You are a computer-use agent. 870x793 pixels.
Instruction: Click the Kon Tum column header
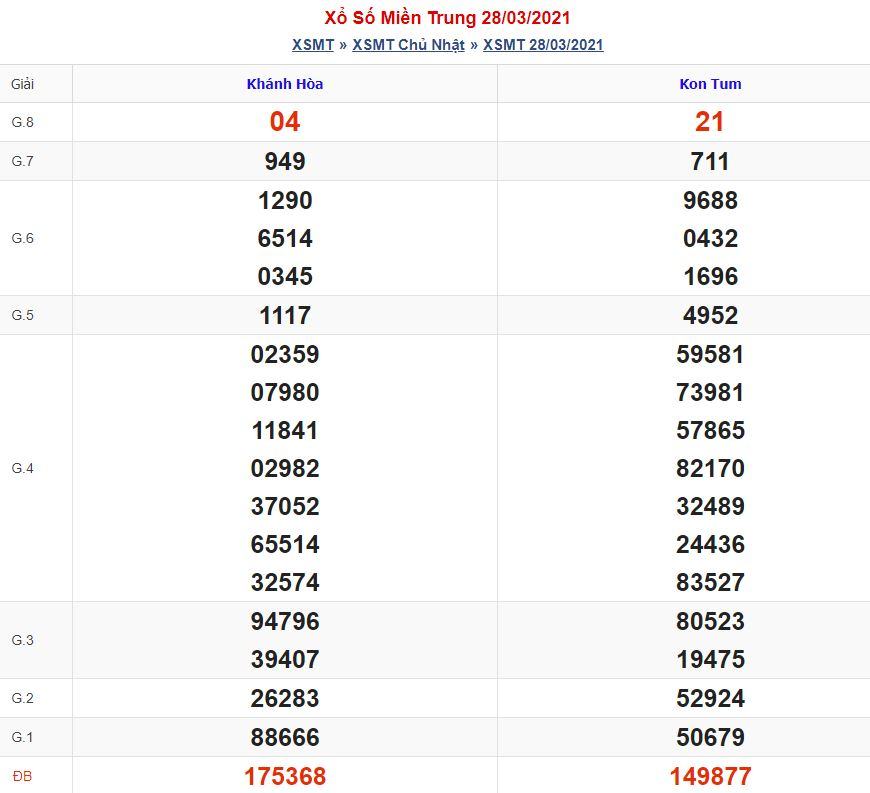click(x=710, y=84)
